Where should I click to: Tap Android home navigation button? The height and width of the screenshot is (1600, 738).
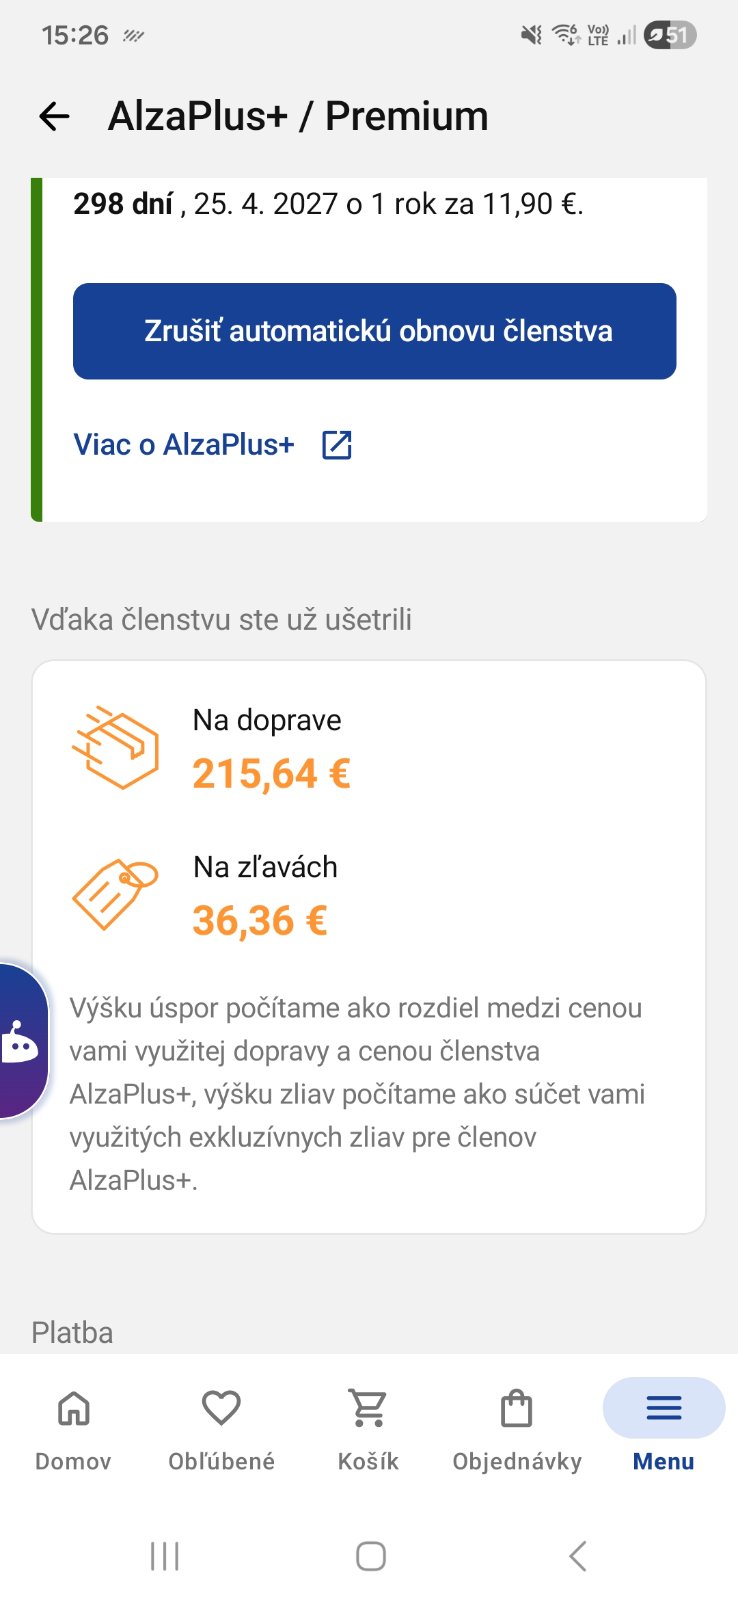pos(371,1556)
